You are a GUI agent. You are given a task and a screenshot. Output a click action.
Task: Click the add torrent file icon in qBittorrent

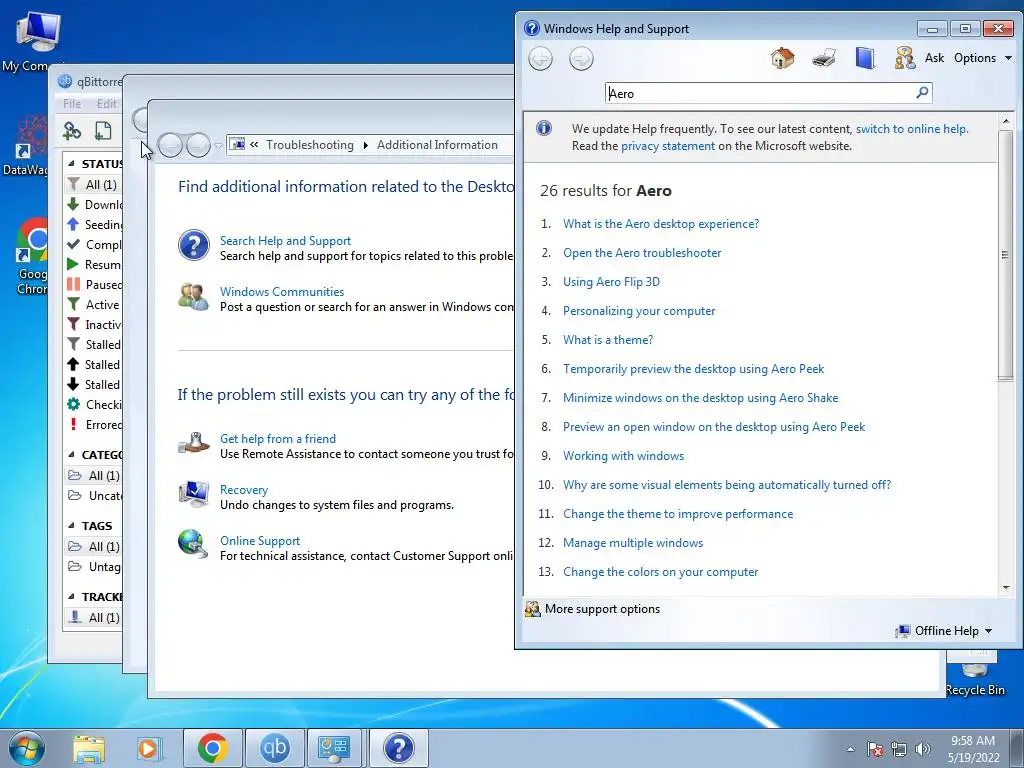[x=103, y=131]
